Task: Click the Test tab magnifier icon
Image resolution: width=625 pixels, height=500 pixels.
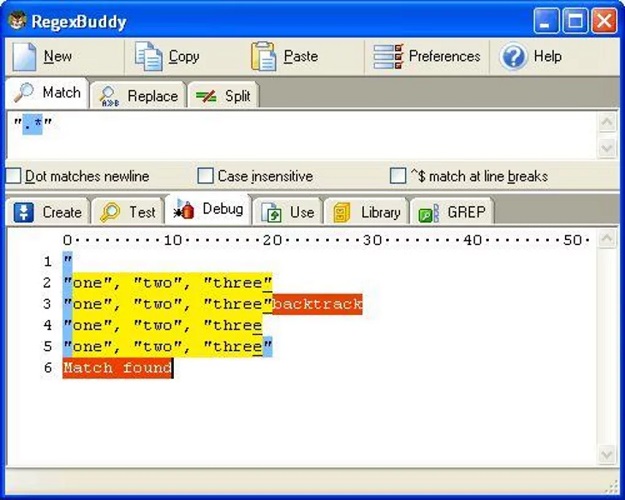Action: point(110,212)
